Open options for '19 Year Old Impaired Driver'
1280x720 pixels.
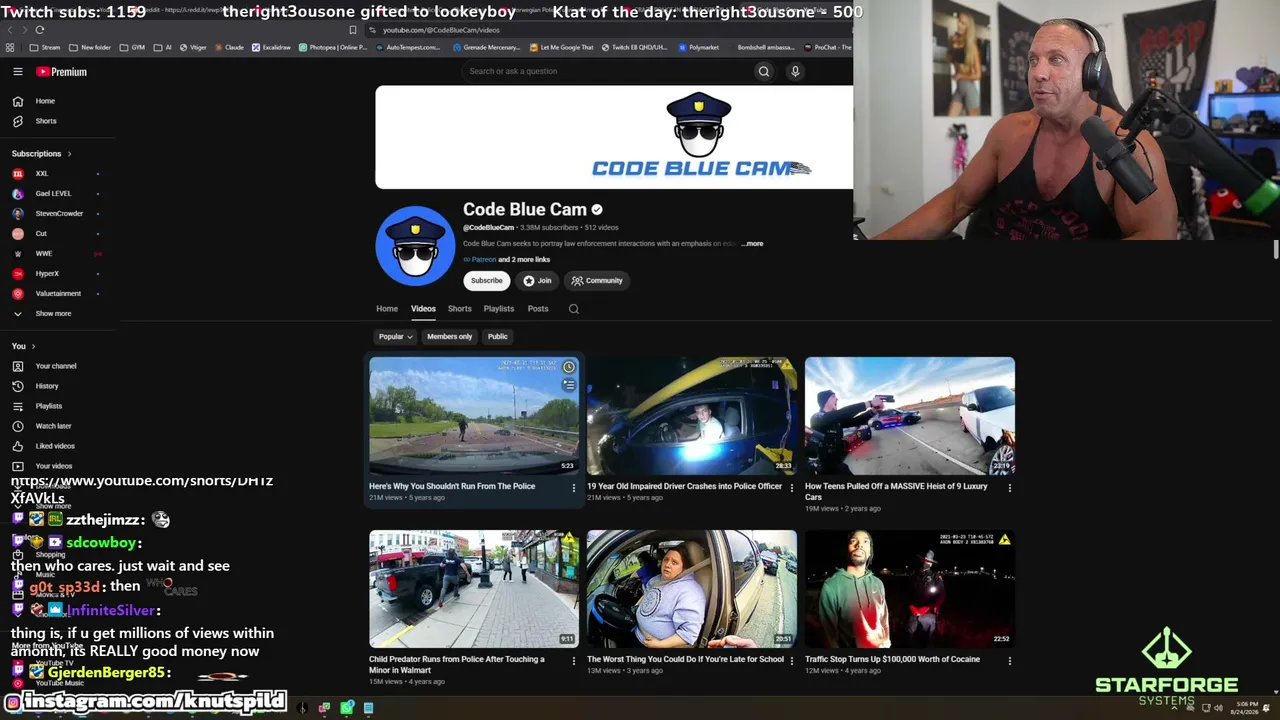tap(791, 488)
